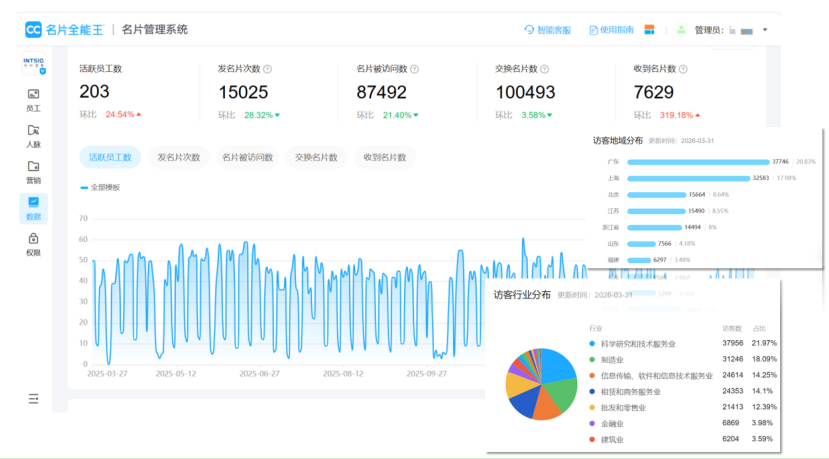The width and height of the screenshot is (829, 459).
Task: Open 智能客服 smart customer service
Action: tap(548, 30)
